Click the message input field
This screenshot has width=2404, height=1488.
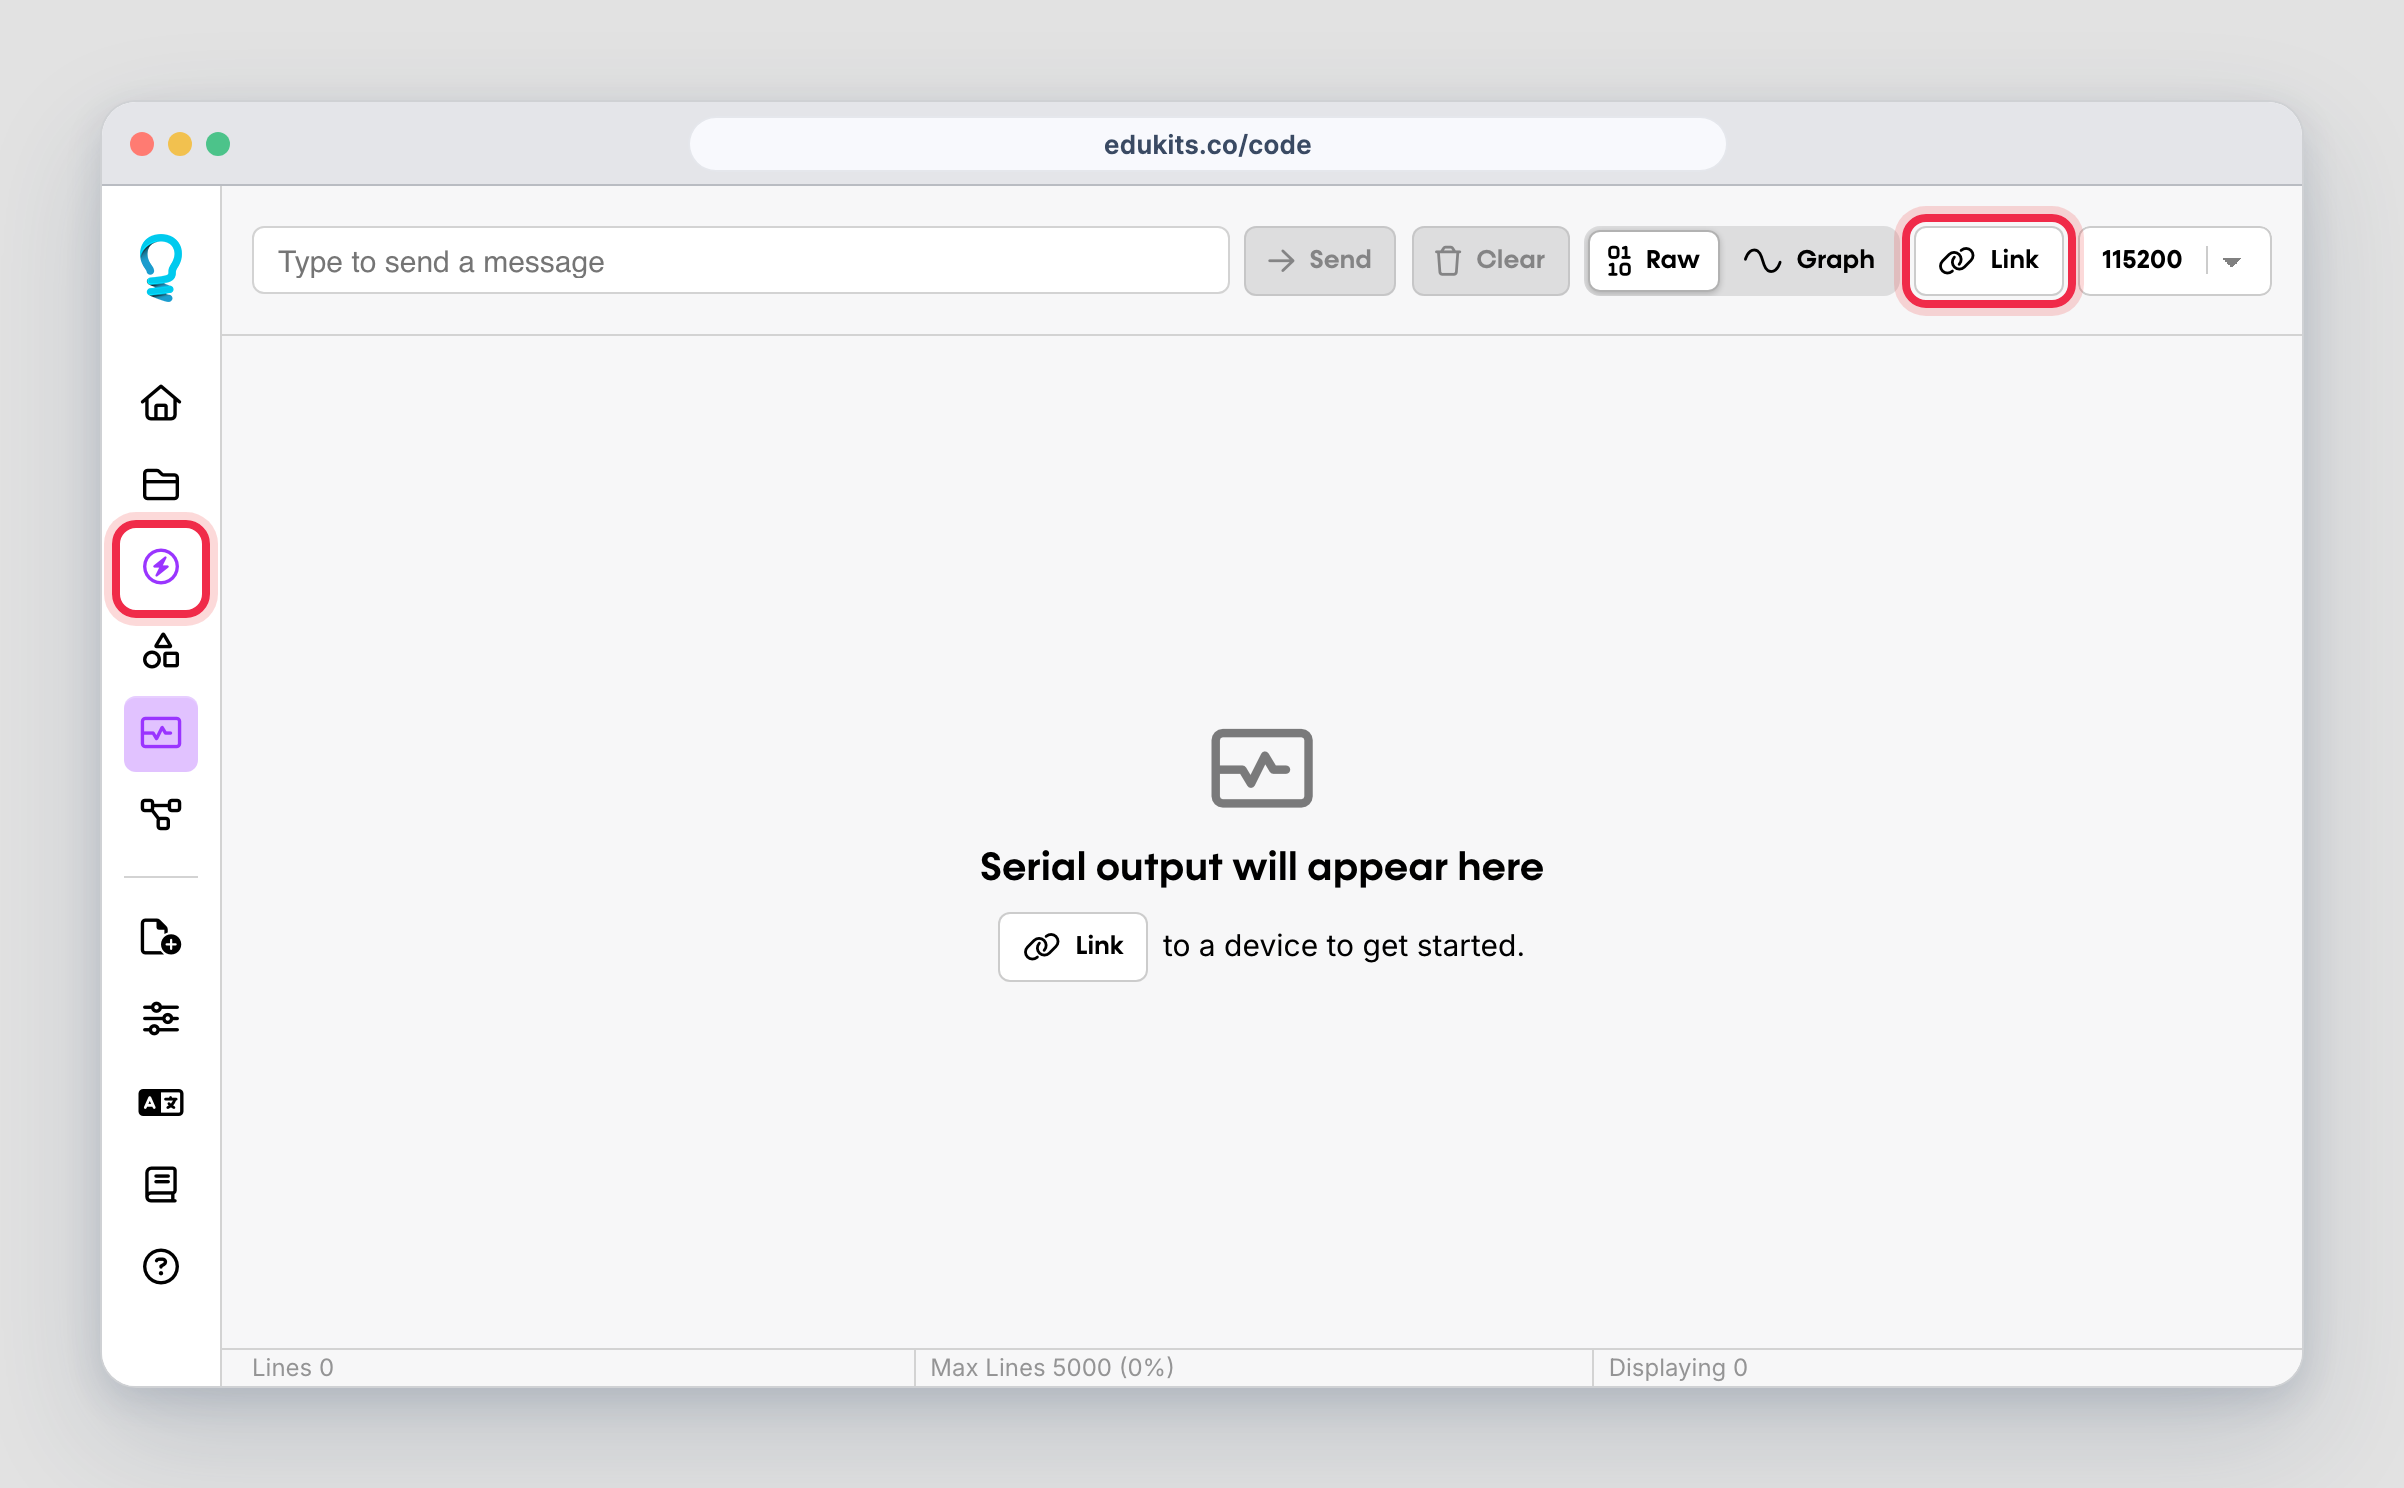pos(740,261)
